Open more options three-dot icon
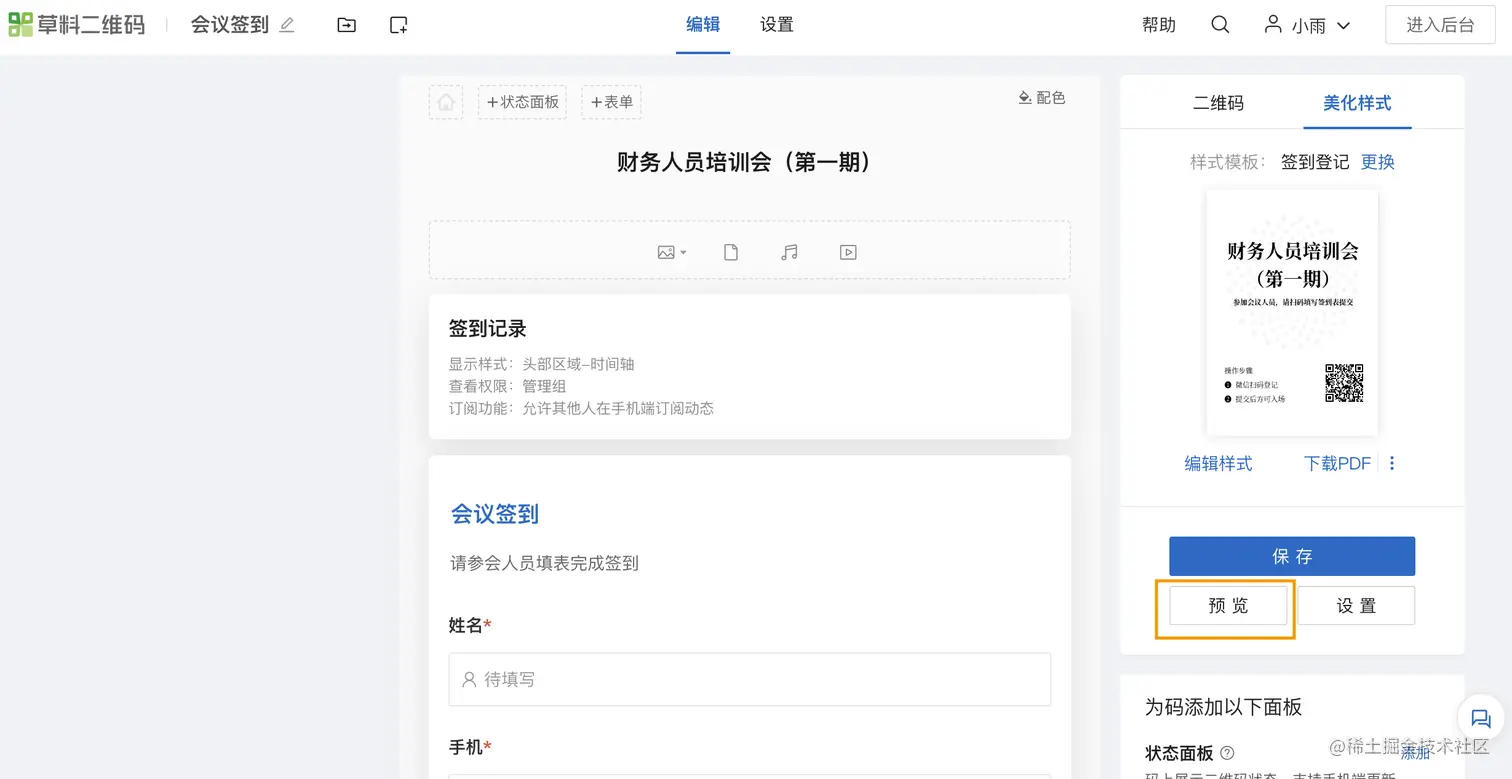 pos(1392,463)
